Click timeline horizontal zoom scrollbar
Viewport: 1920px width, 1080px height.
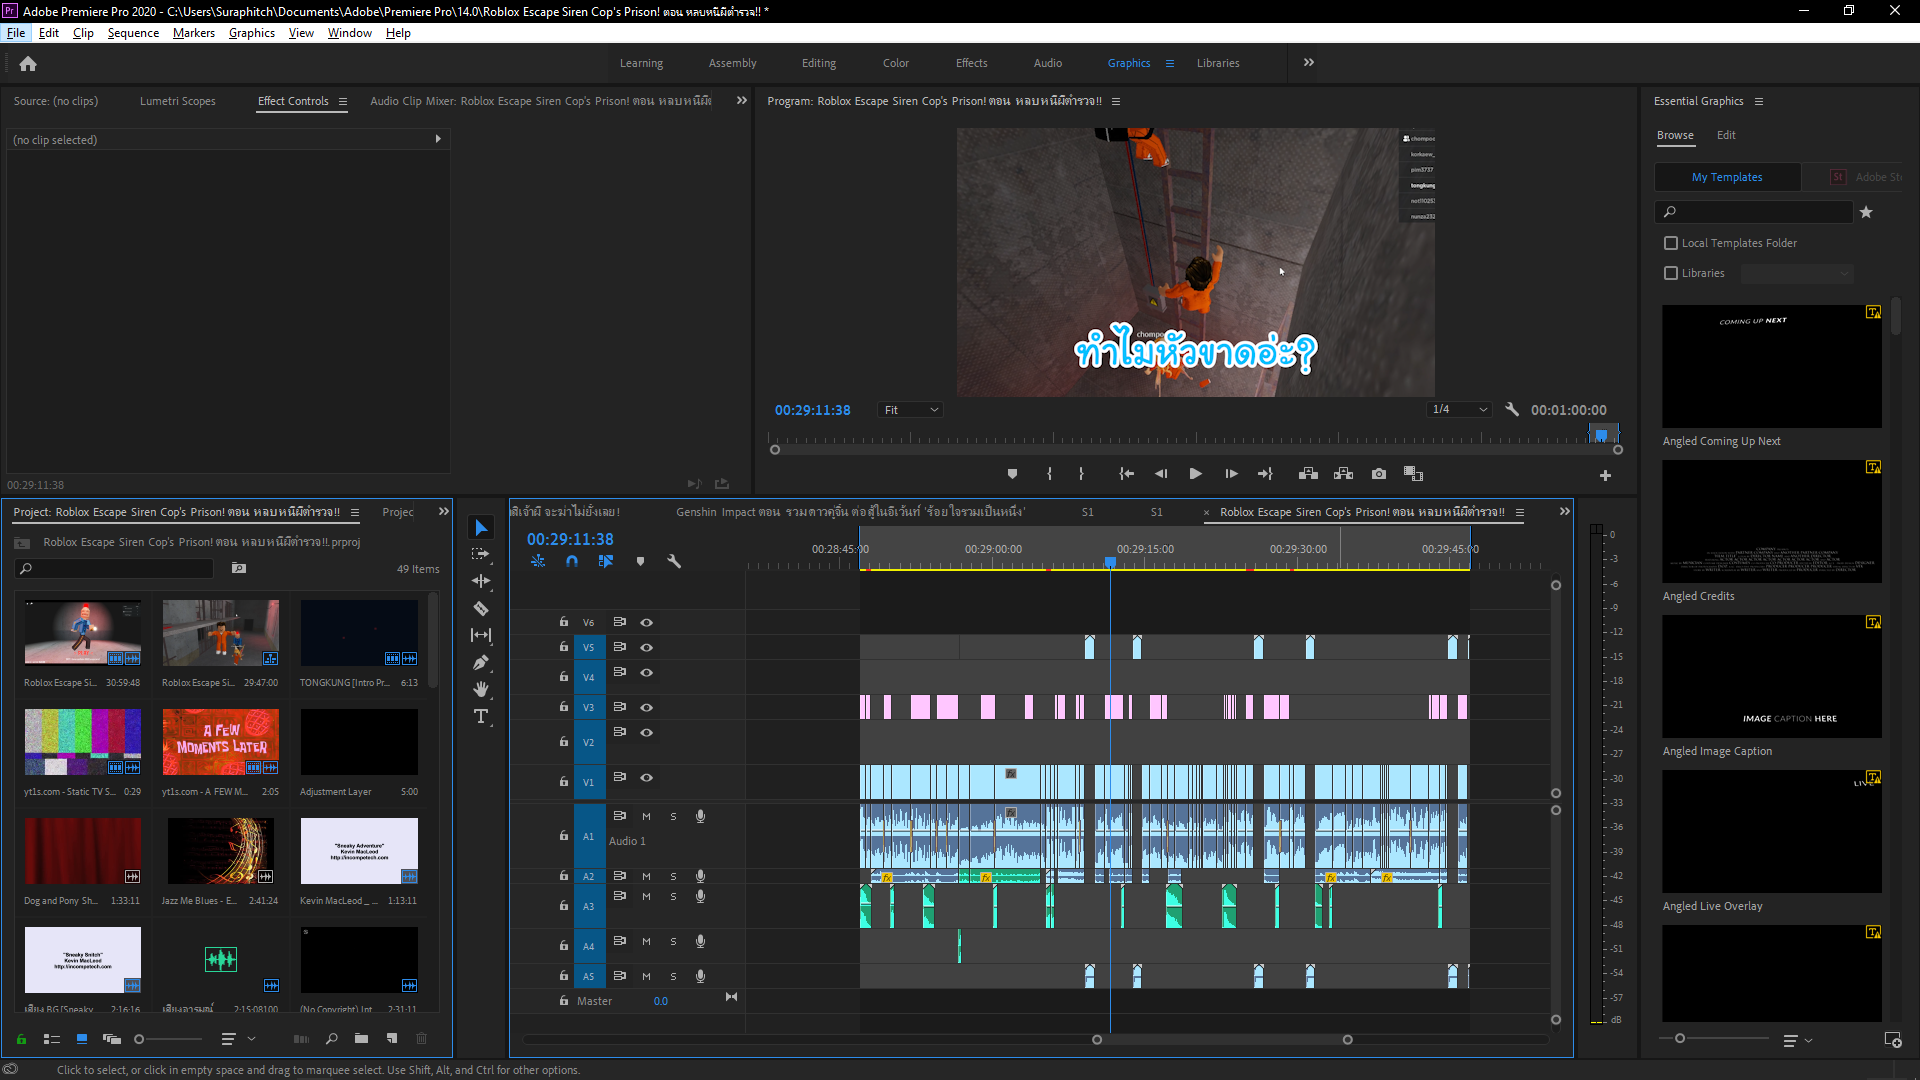1222,1040
